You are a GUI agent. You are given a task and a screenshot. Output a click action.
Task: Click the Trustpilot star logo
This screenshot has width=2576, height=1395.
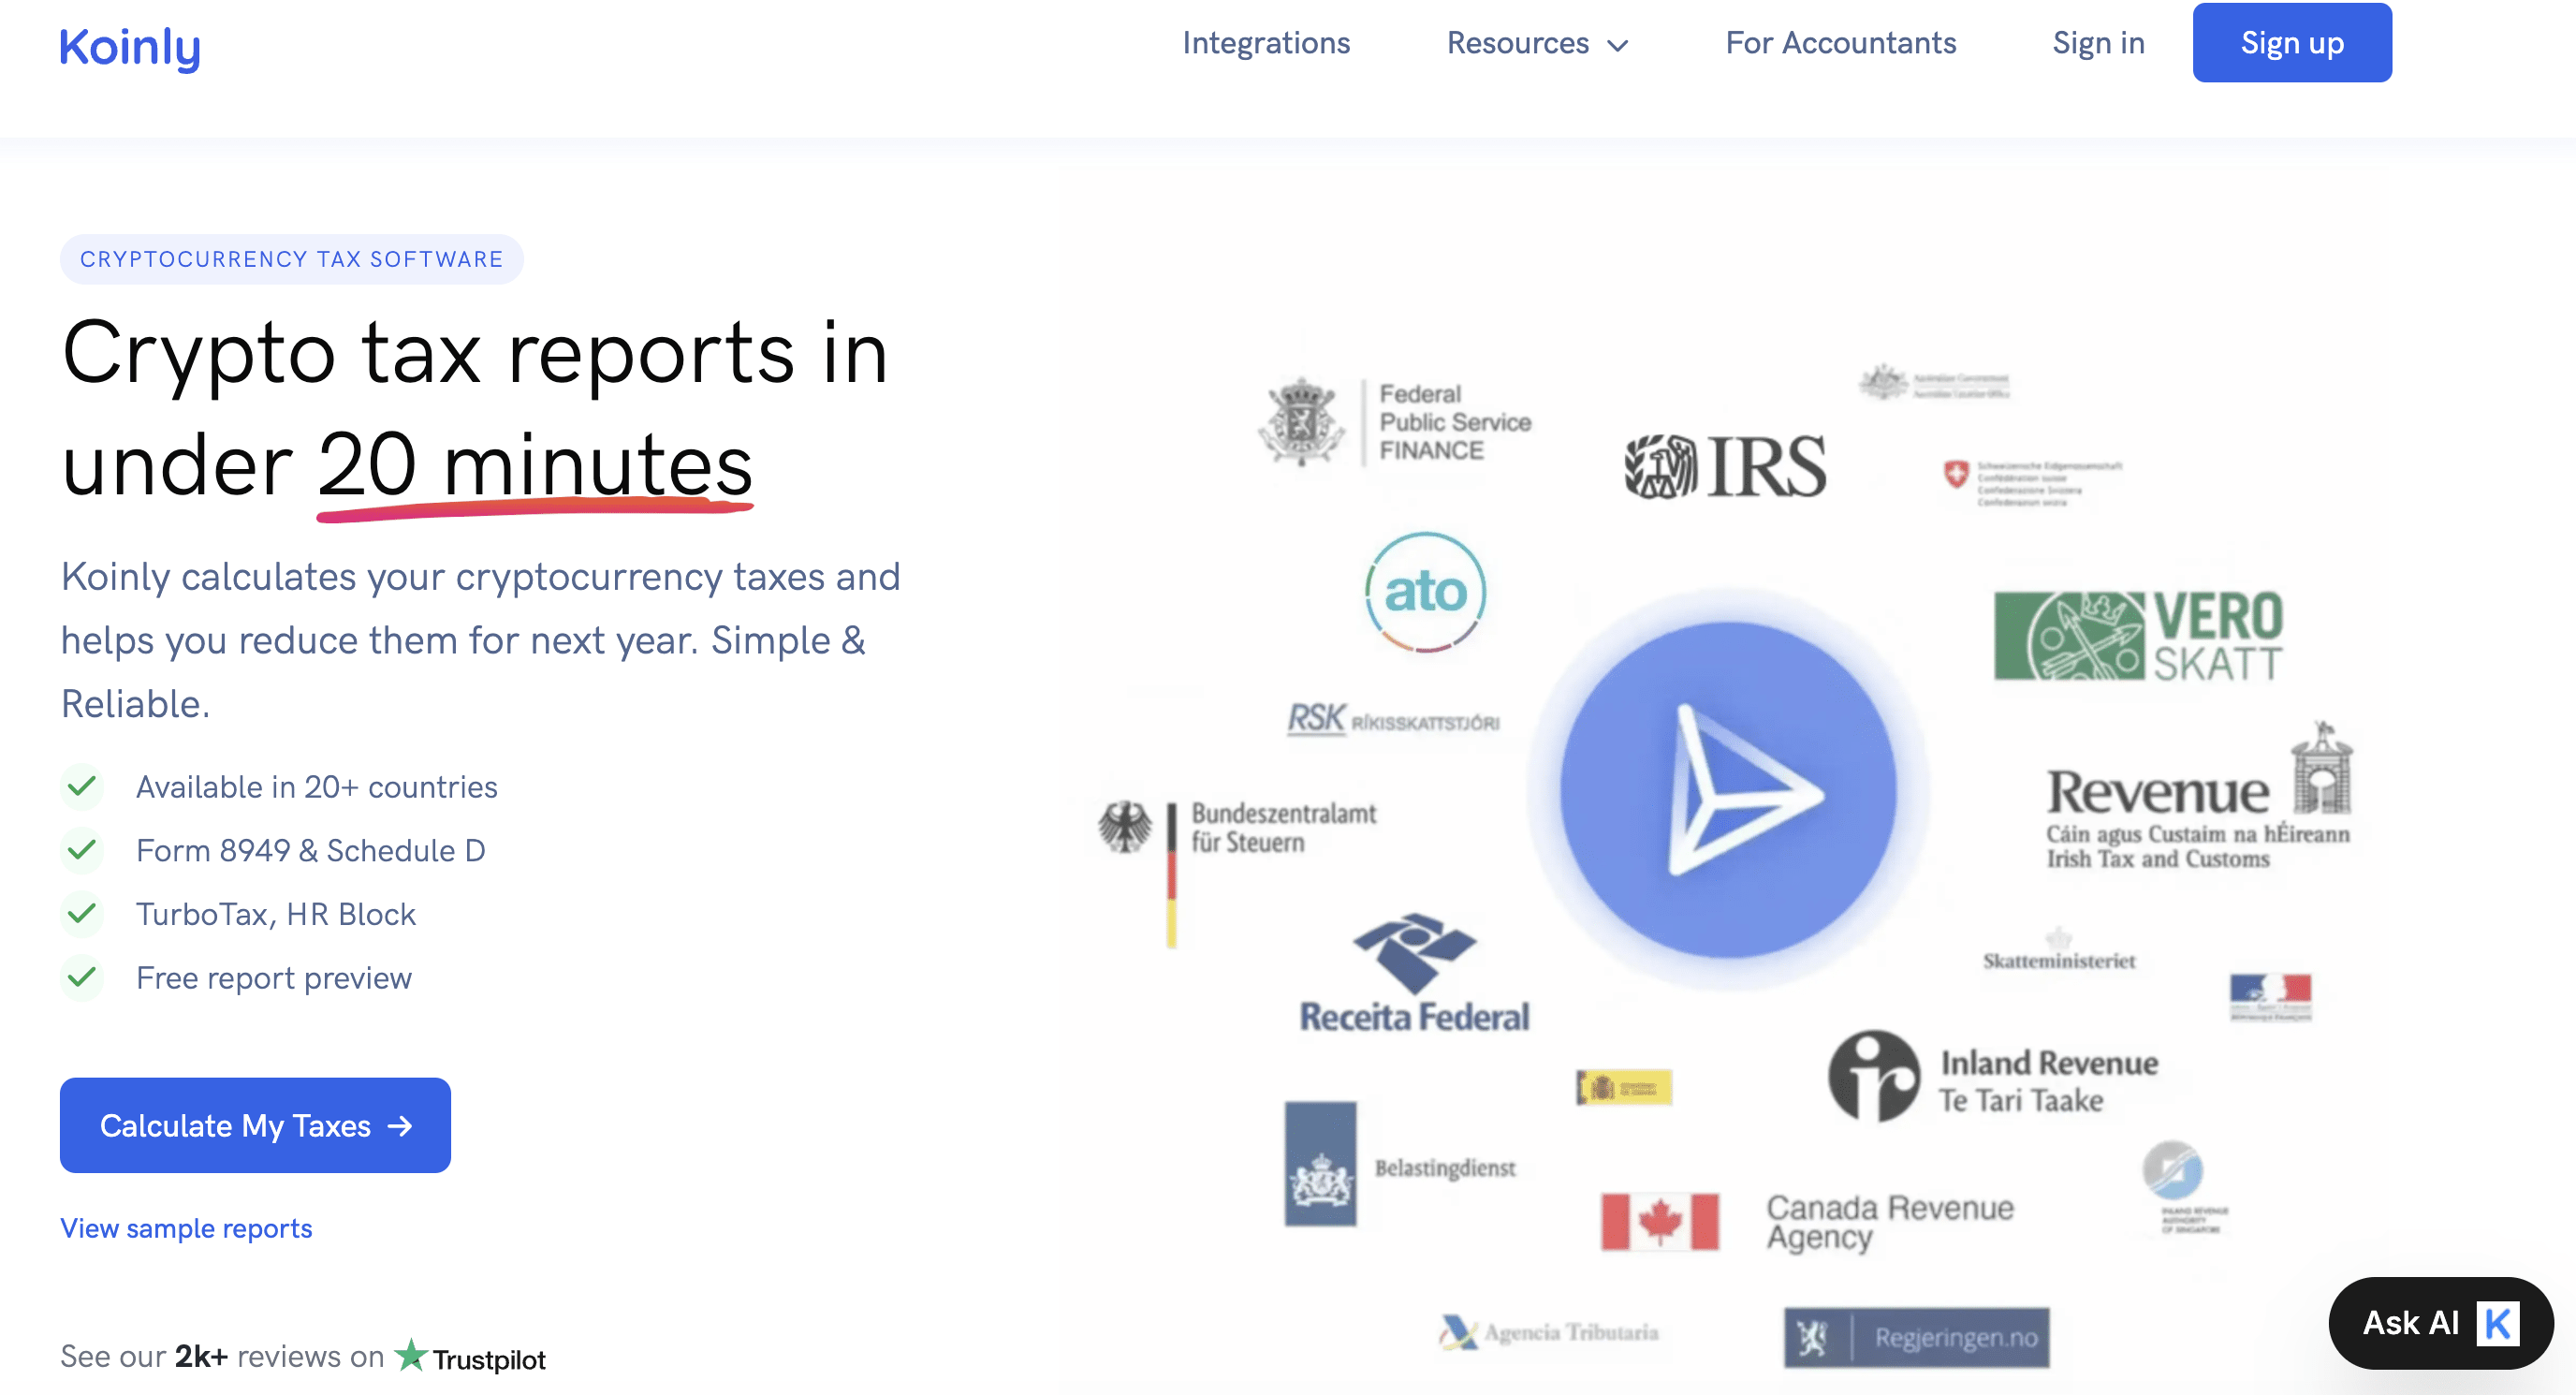410,1355
